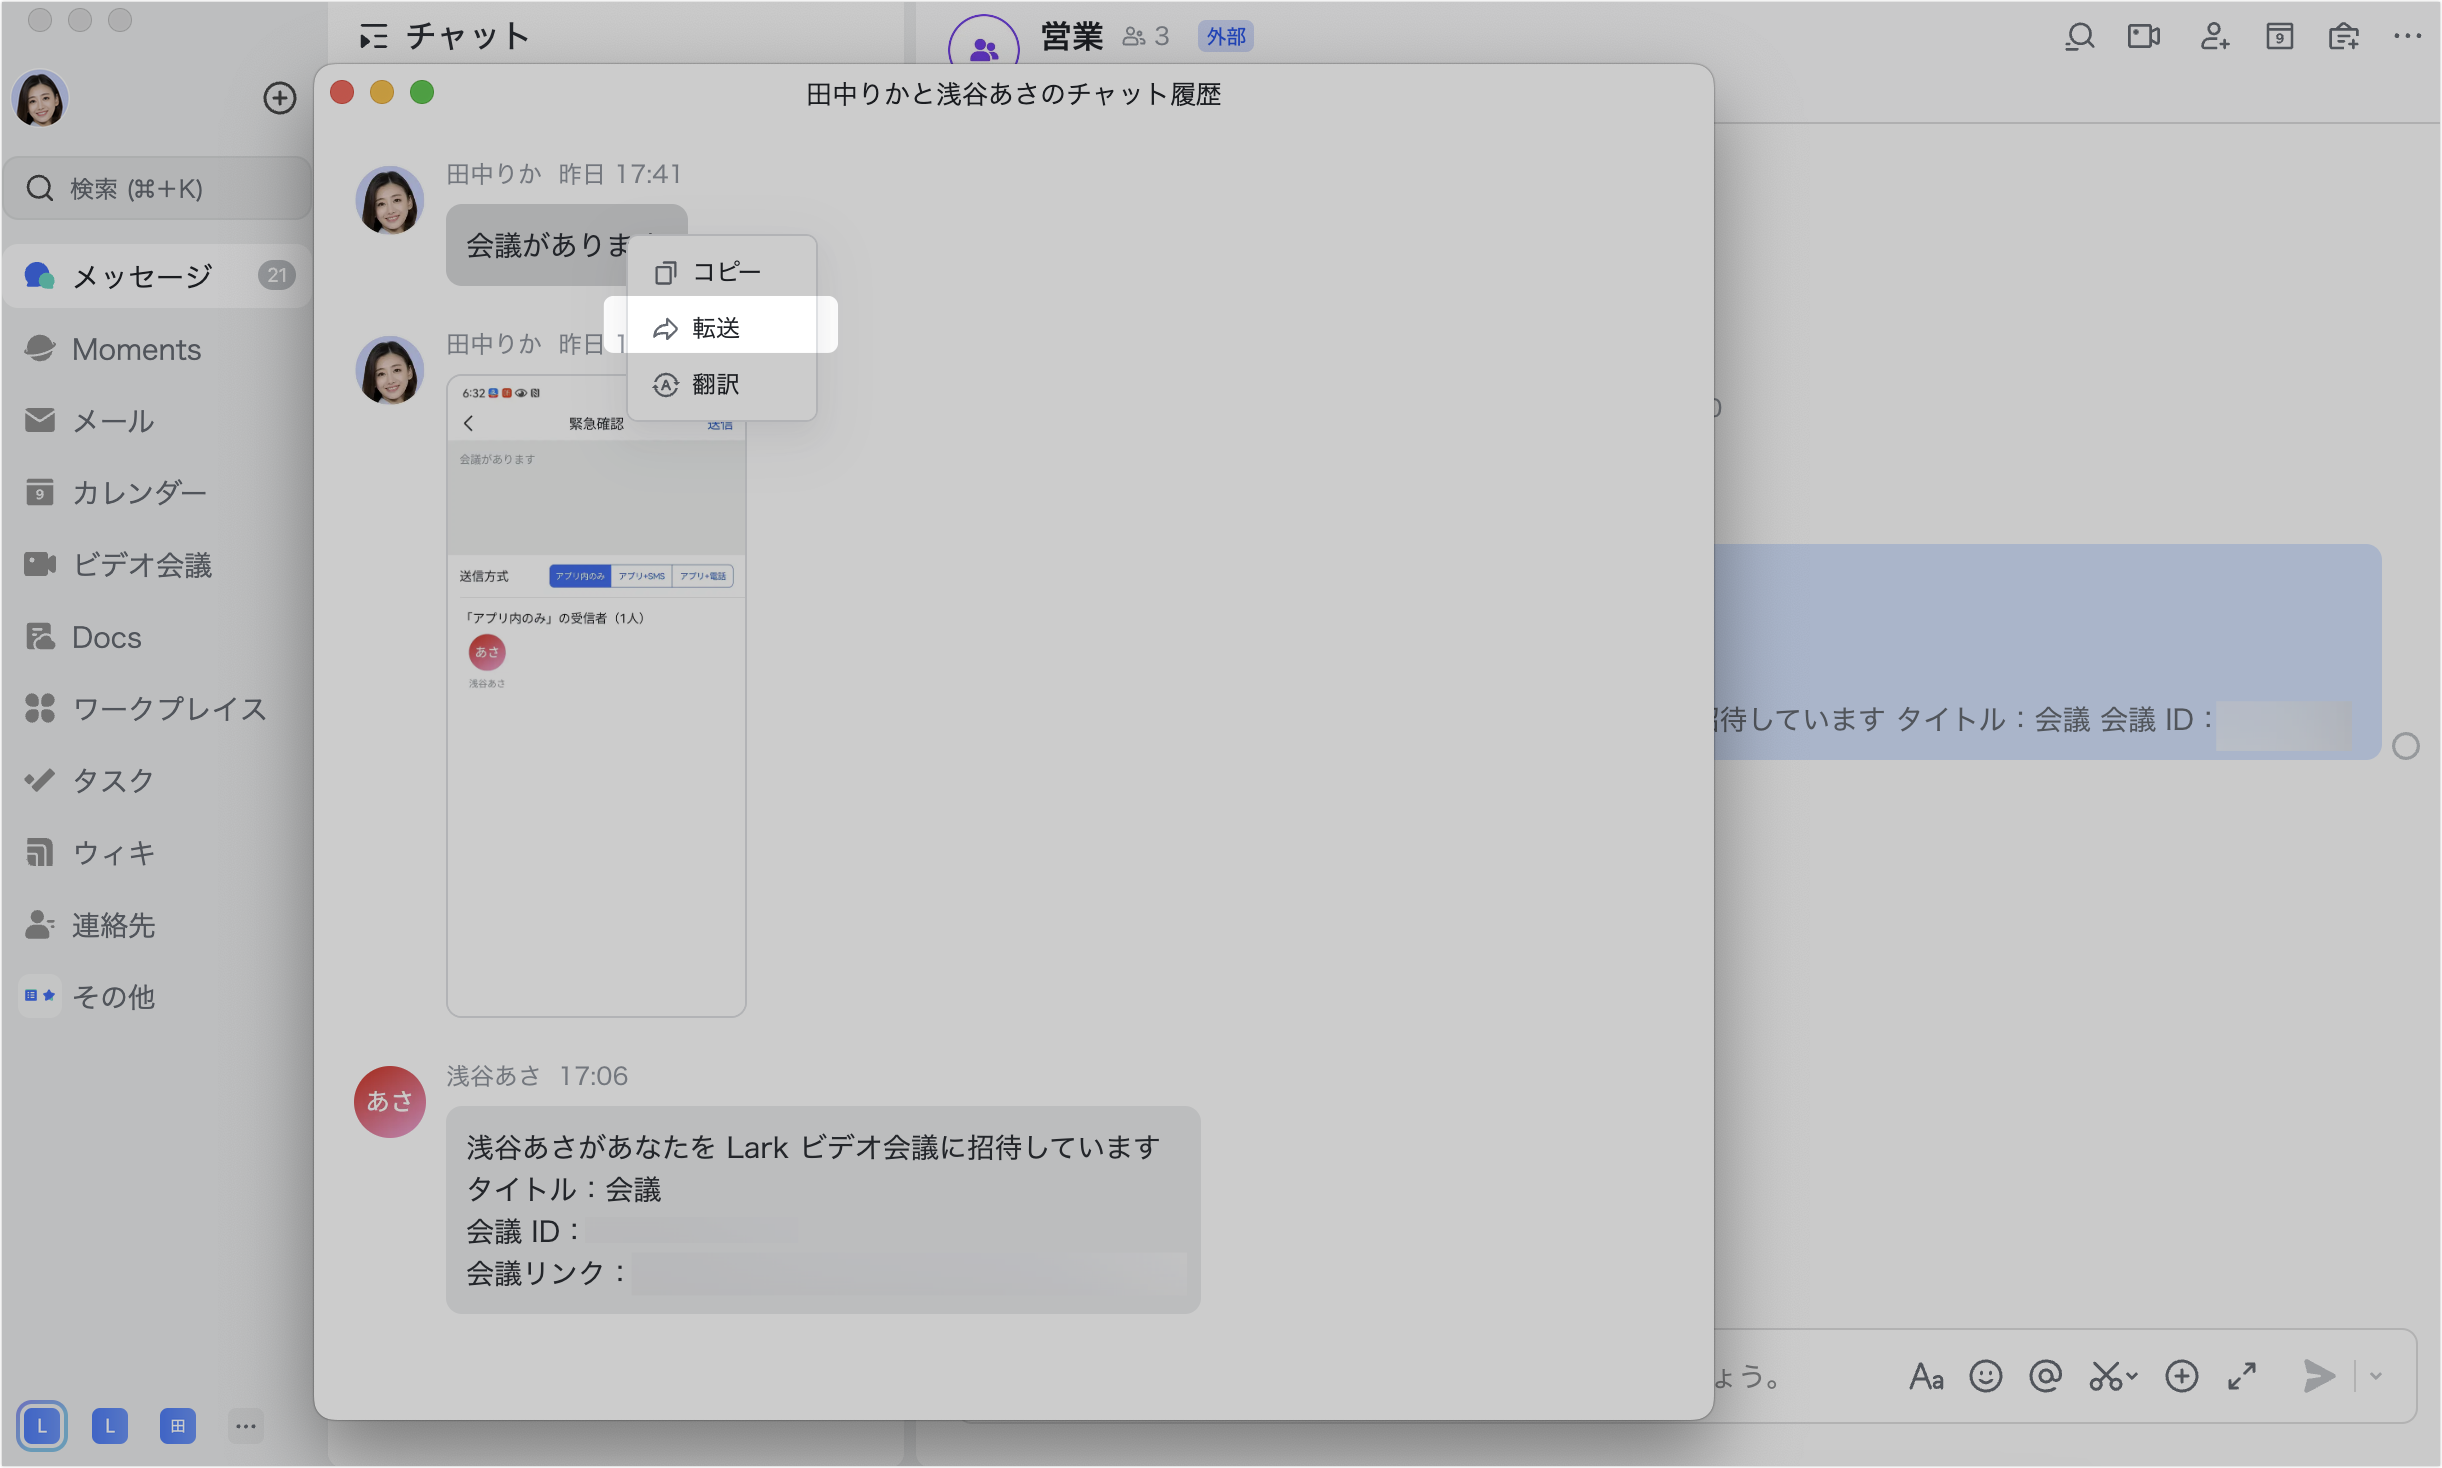Select 転送 in the context menu

(x=721, y=327)
